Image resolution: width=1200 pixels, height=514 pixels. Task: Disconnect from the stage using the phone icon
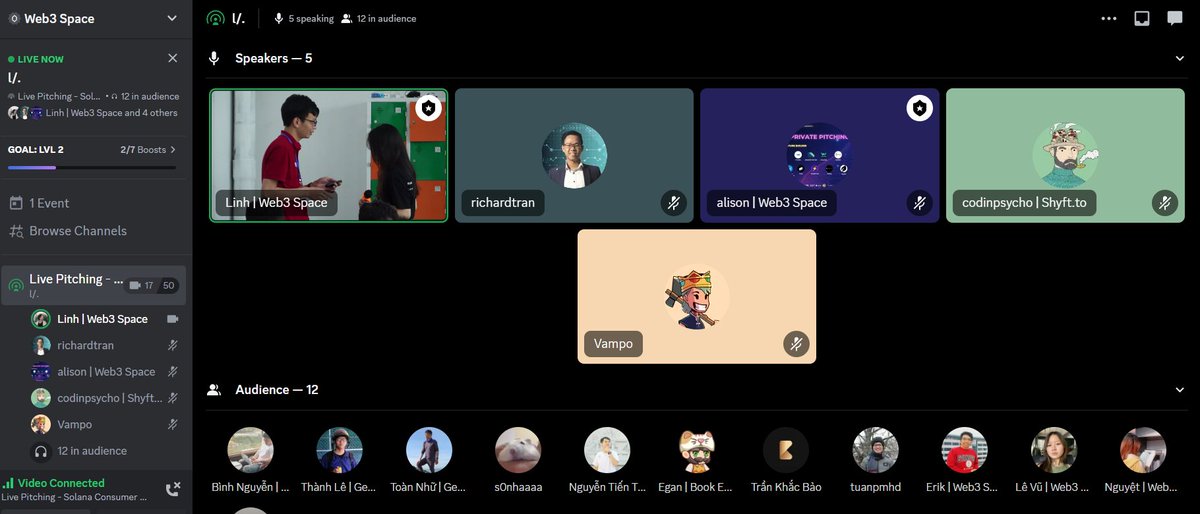[172, 489]
